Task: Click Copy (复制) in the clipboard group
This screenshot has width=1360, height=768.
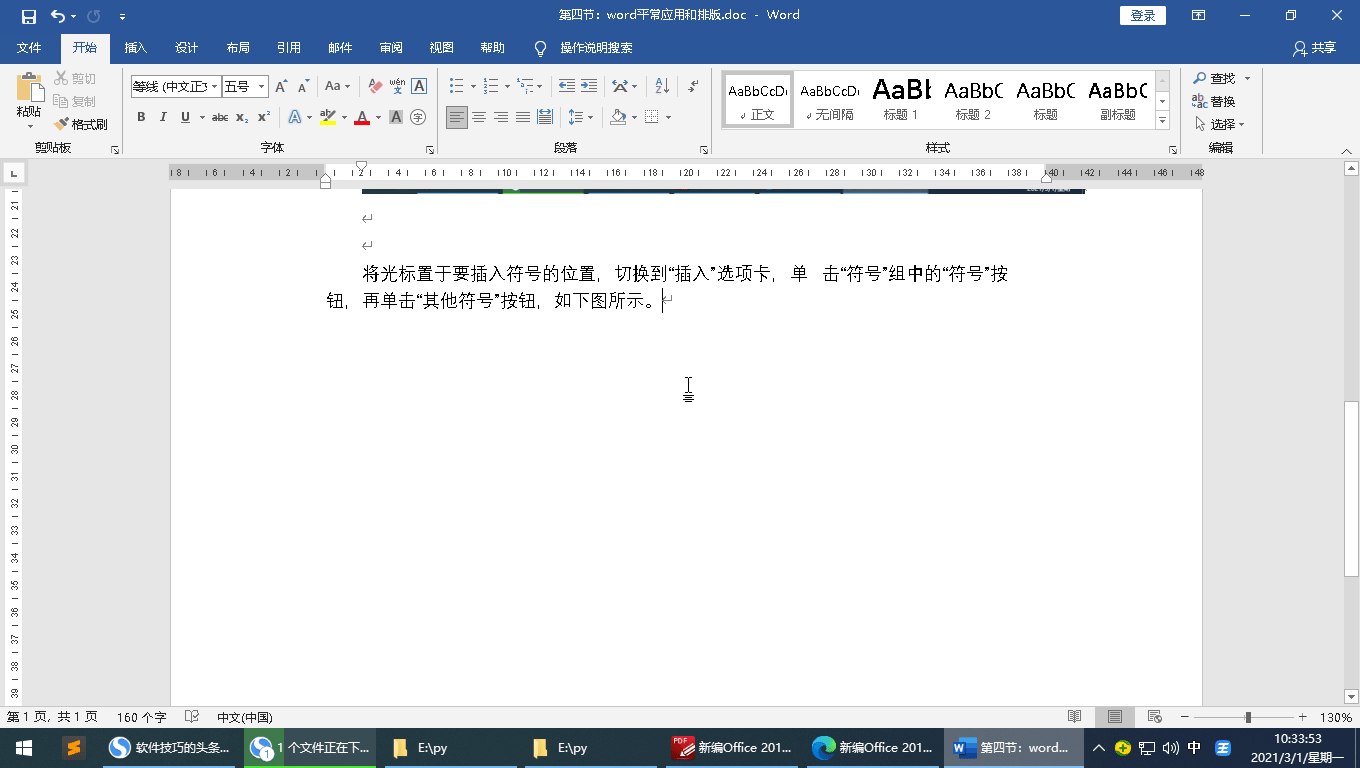Action: click(x=75, y=101)
